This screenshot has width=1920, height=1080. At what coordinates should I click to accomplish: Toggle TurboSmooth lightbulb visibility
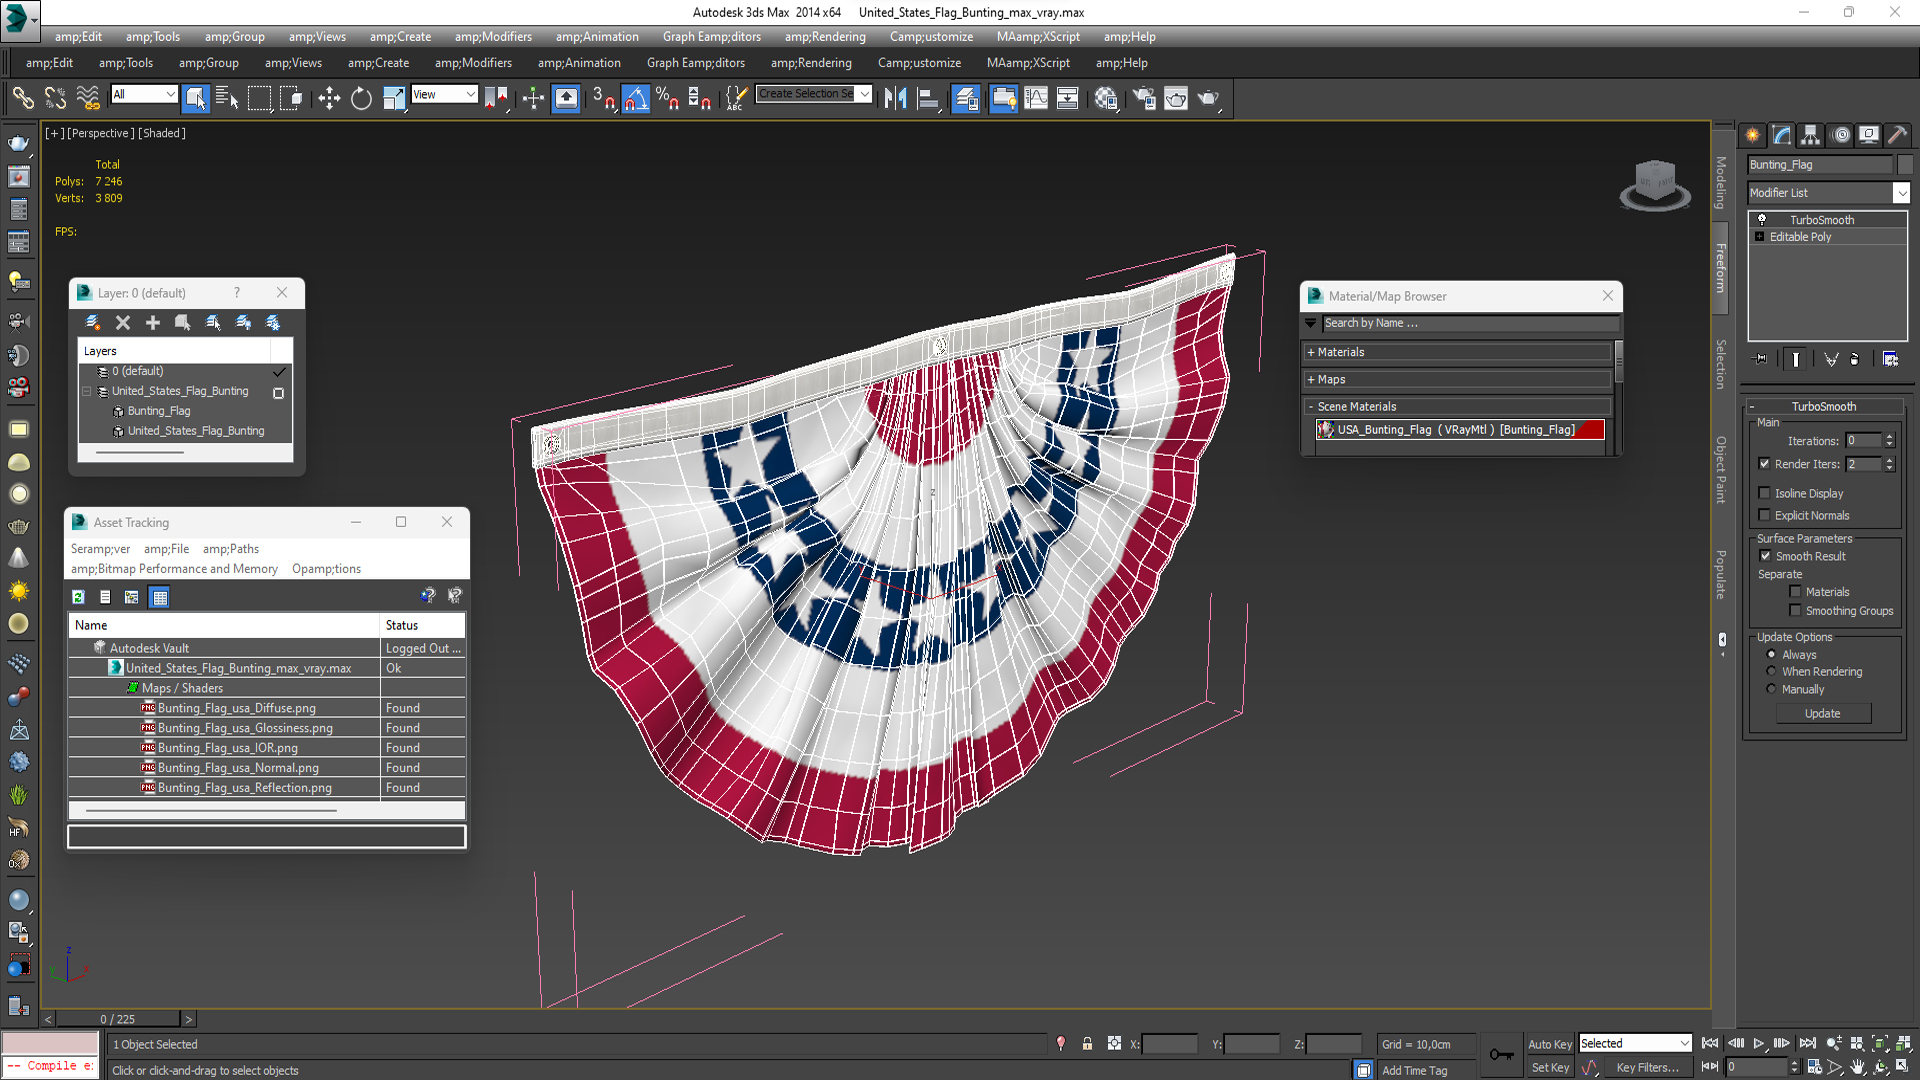1762,219
